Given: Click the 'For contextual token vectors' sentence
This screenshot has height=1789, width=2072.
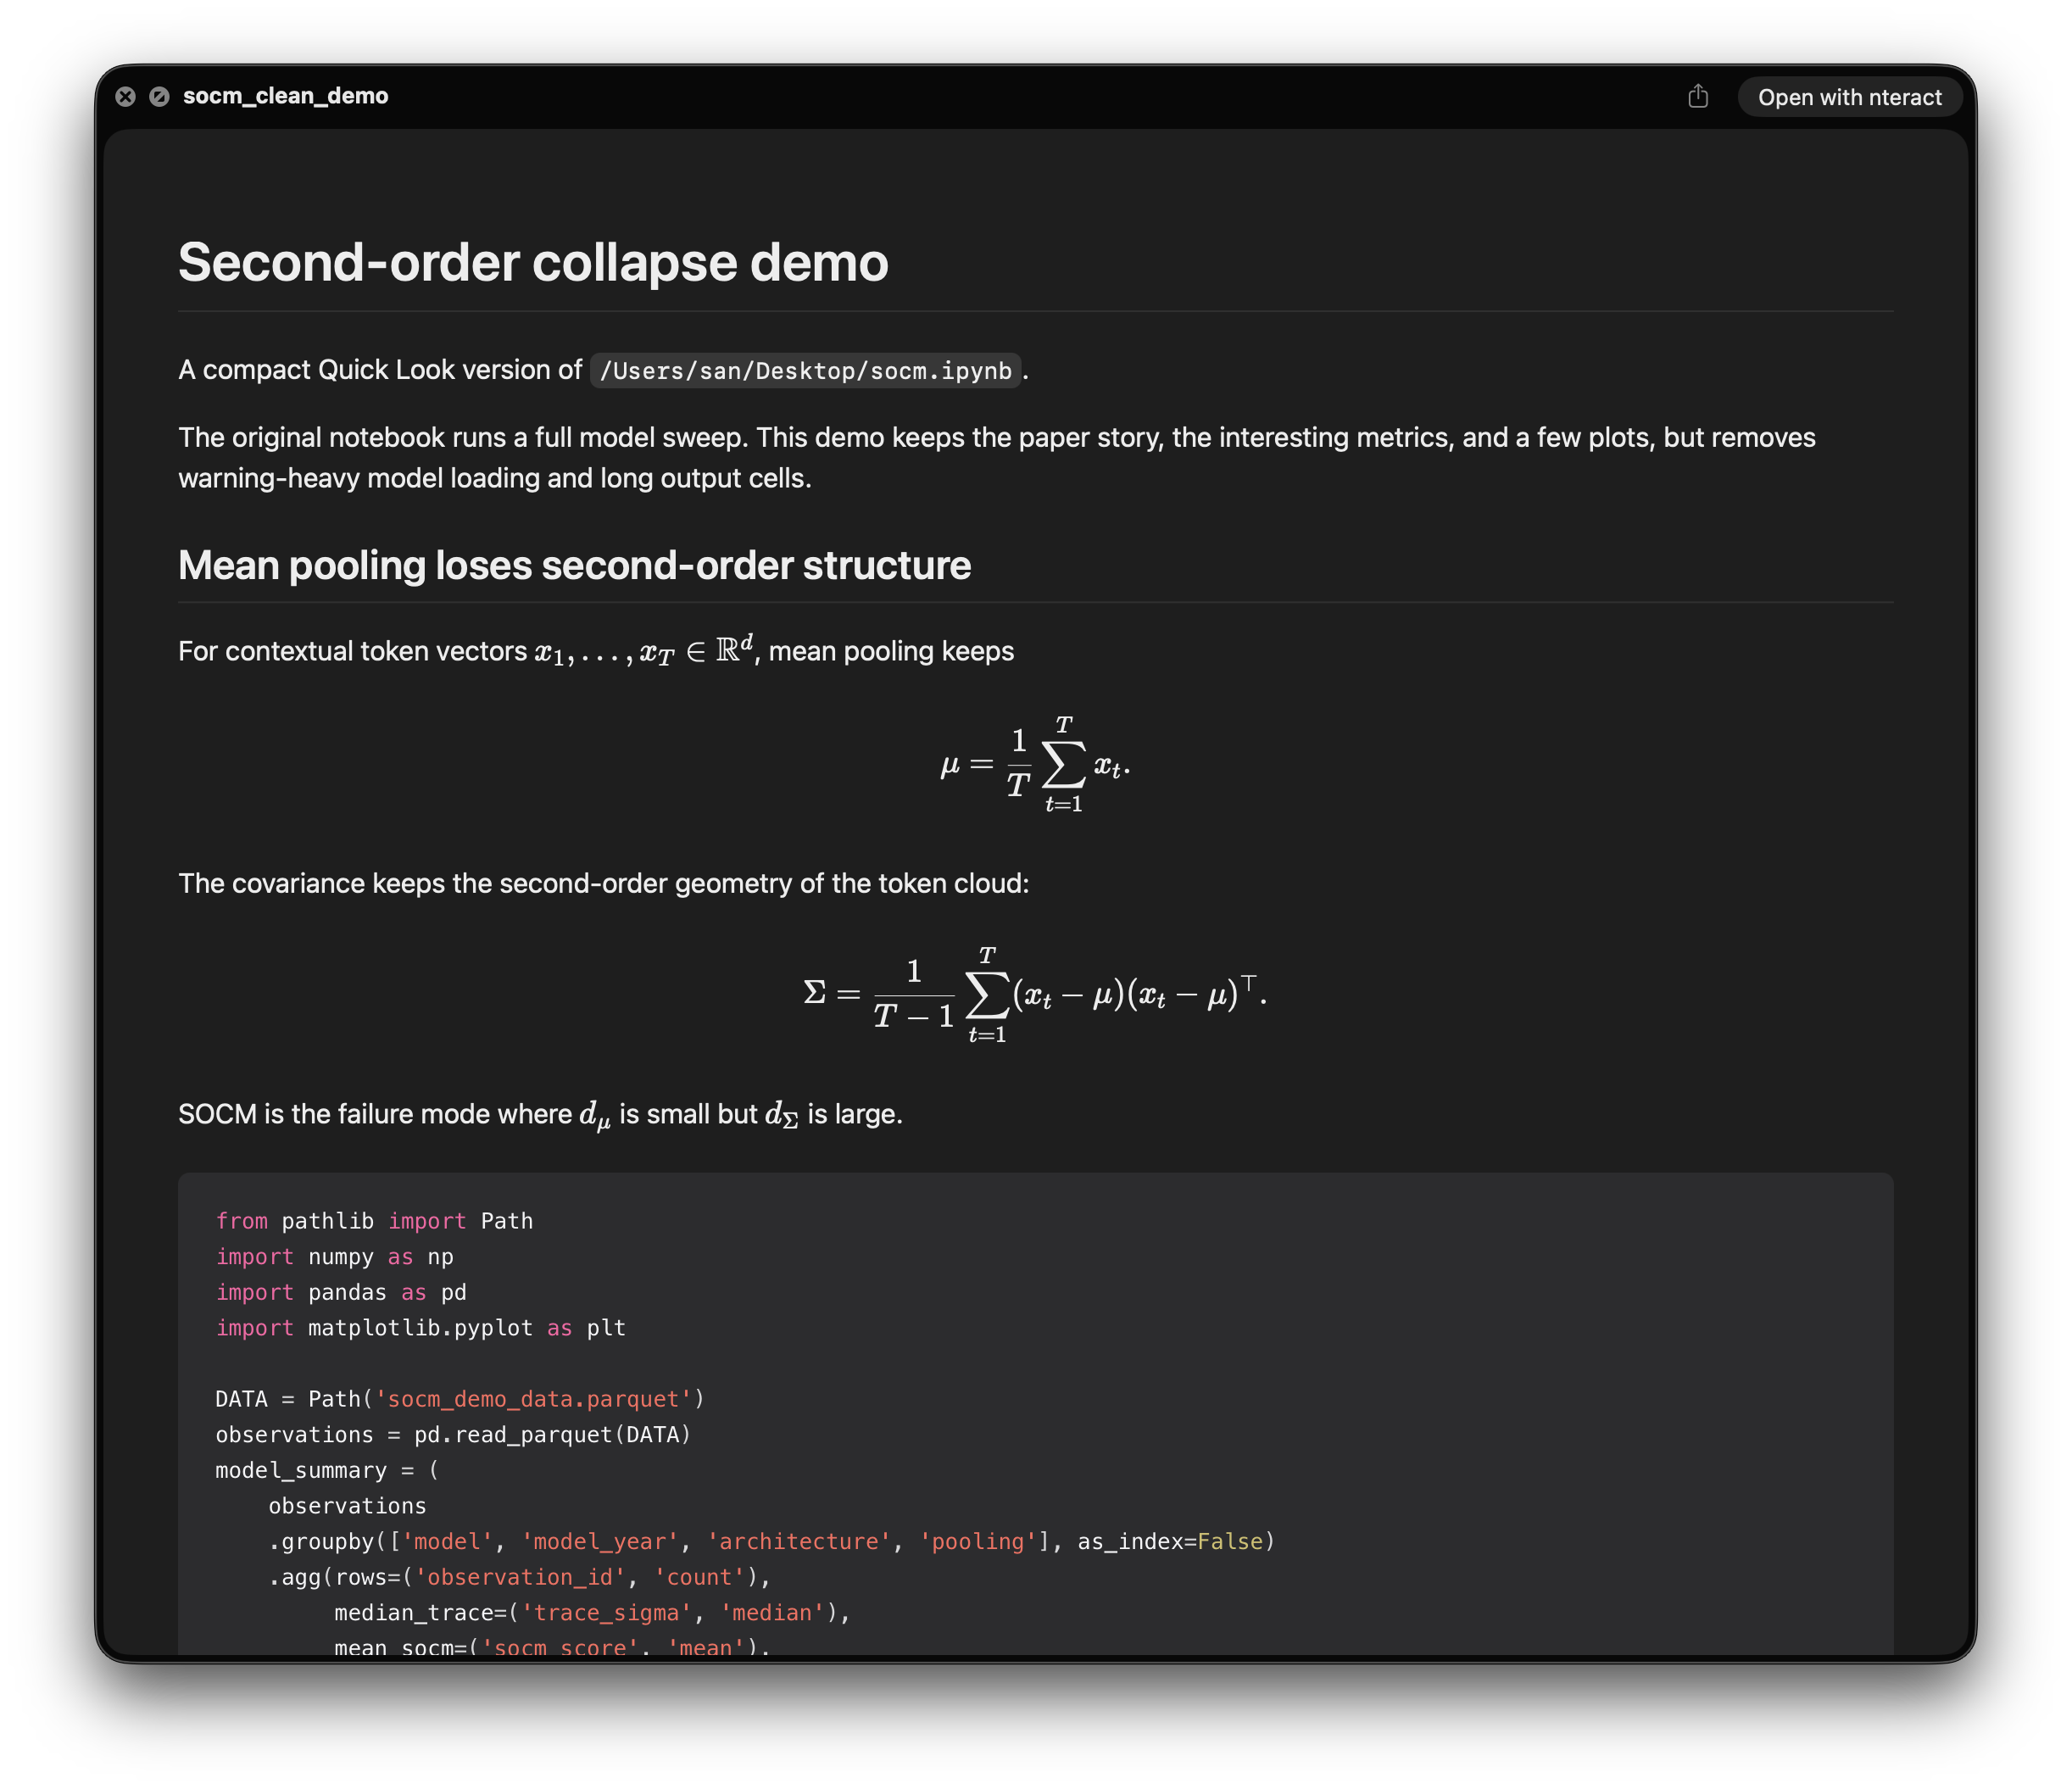Looking at the screenshot, I should click(596, 651).
